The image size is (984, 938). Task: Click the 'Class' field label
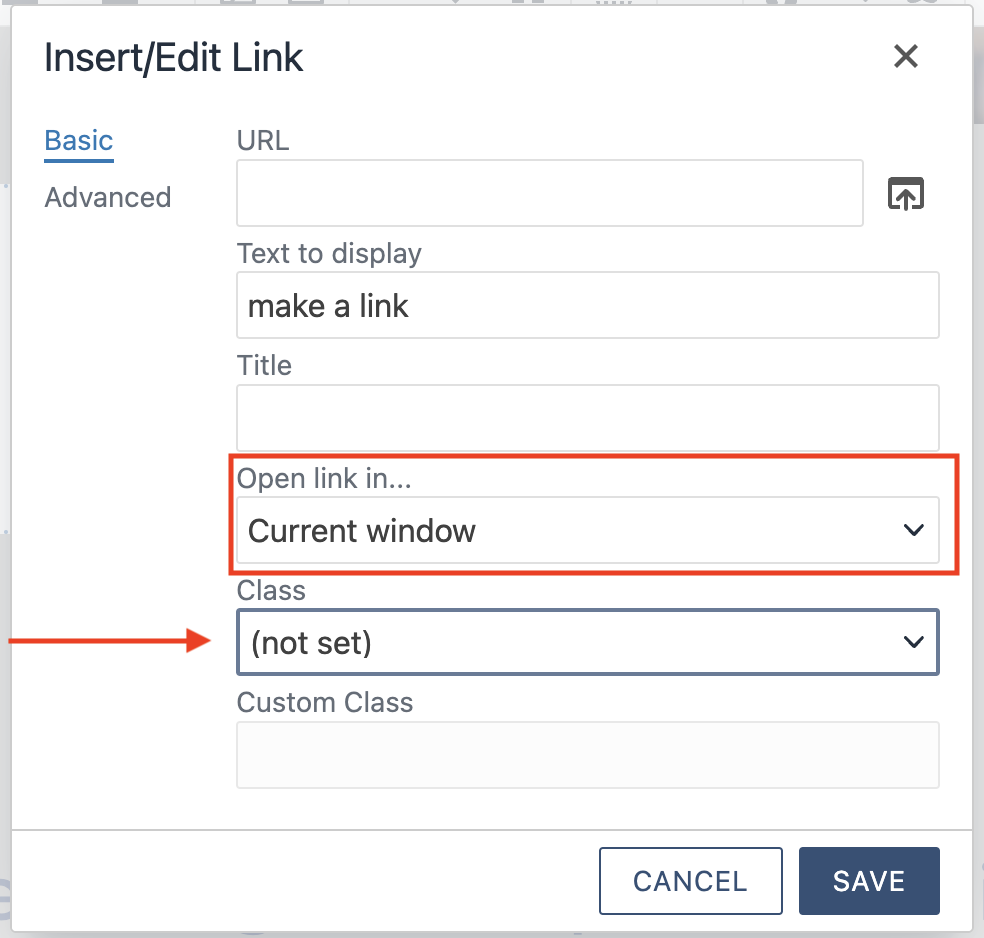click(x=271, y=590)
